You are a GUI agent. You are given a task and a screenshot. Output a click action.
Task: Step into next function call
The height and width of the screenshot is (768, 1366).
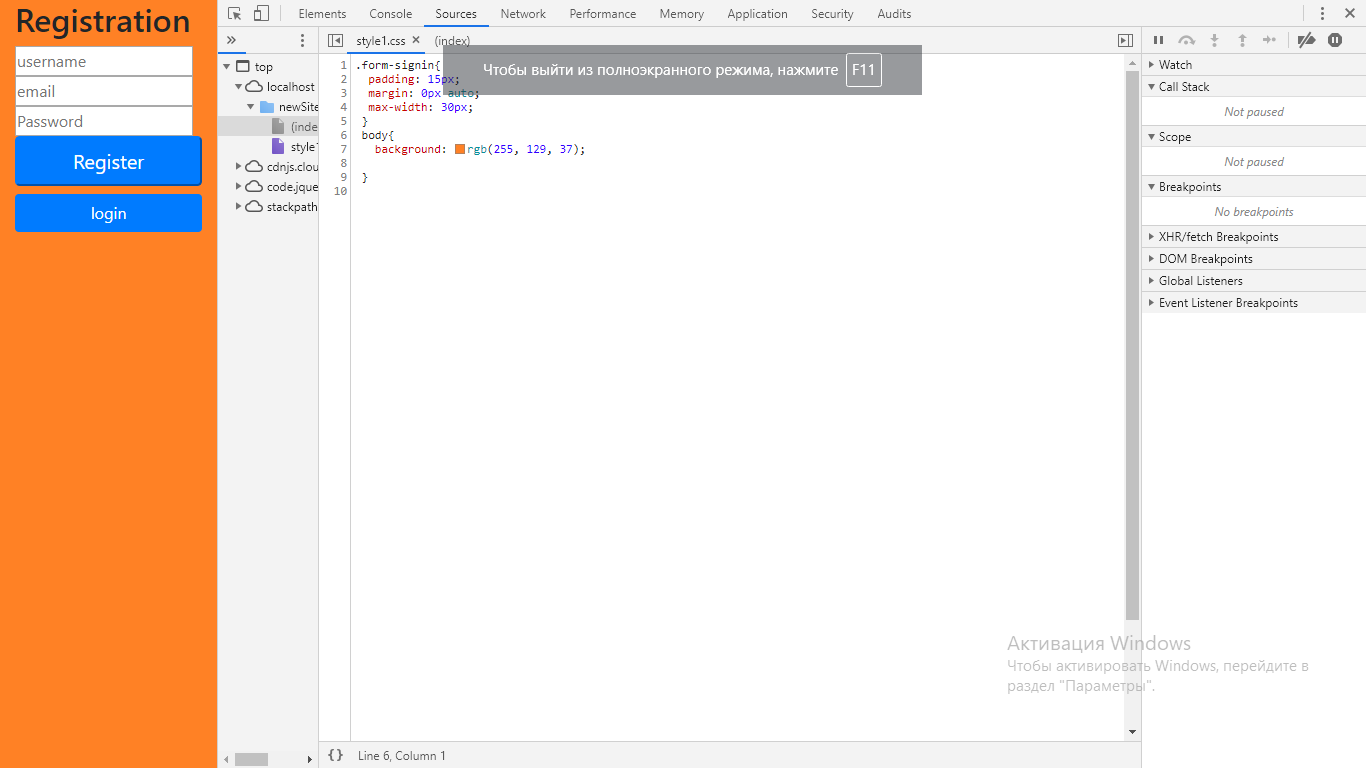[1214, 40]
